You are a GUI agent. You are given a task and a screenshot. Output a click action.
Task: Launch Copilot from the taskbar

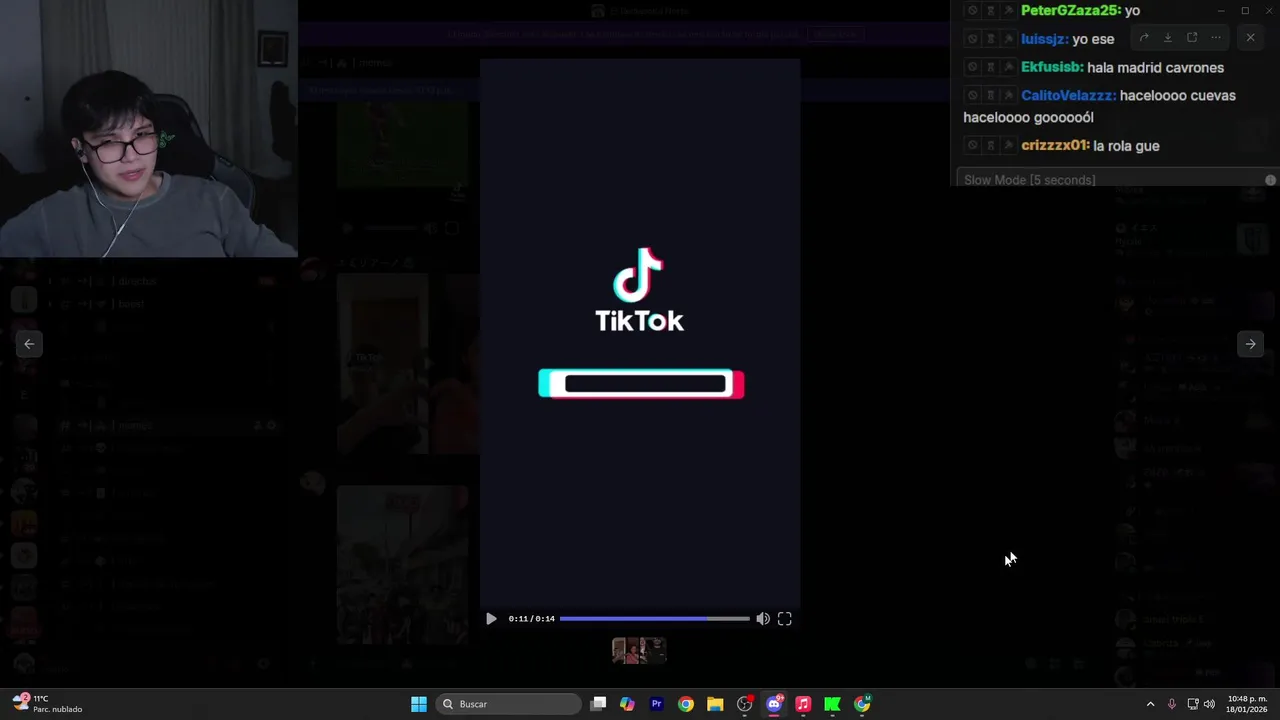(627, 704)
